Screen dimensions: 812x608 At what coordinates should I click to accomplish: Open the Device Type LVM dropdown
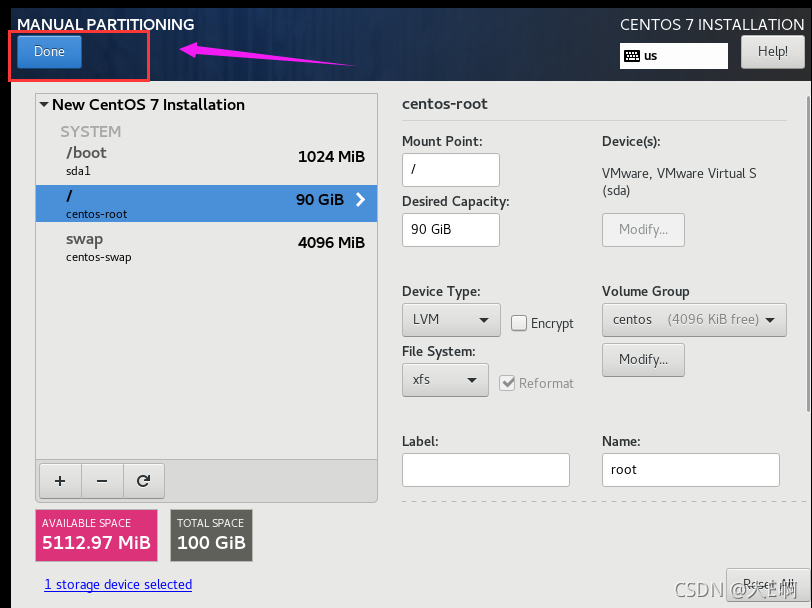coord(451,320)
